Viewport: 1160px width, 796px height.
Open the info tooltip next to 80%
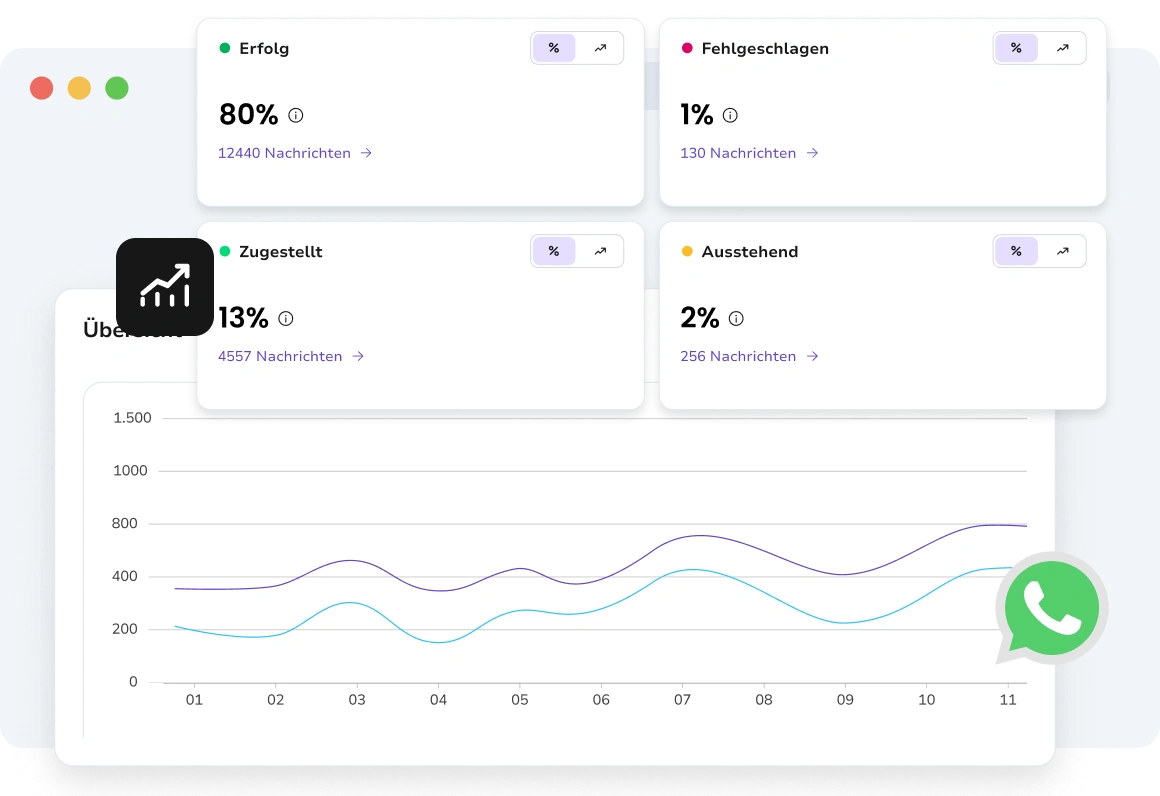point(295,115)
